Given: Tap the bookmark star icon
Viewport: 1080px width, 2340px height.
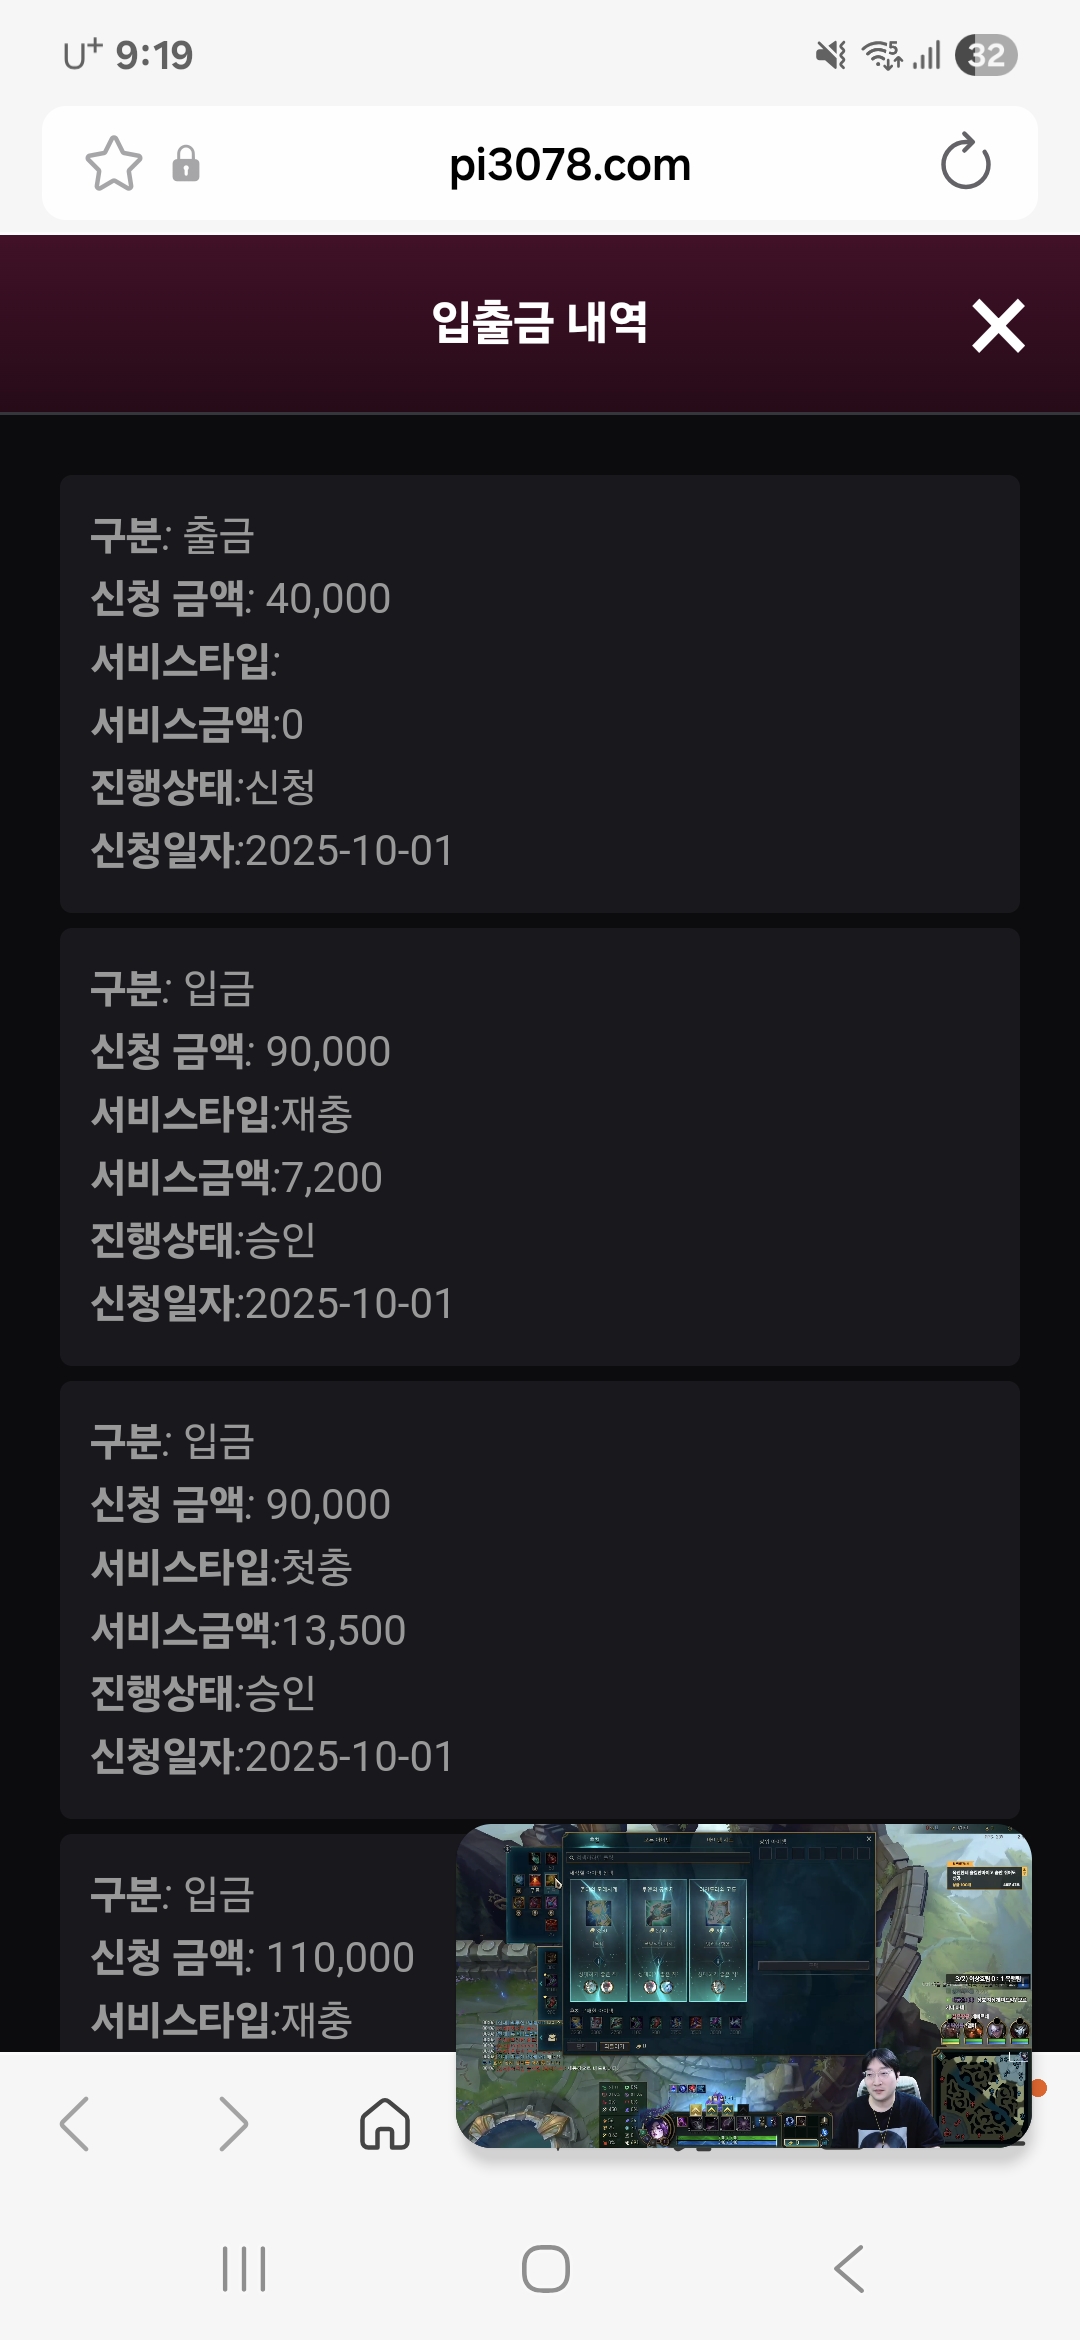Looking at the screenshot, I should click(114, 163).
